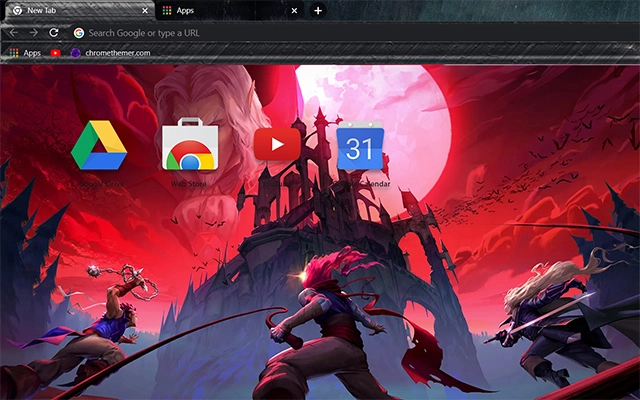Open the Chrome Web Store app icon
Viewport: 640px width, 400px height.
190,144
